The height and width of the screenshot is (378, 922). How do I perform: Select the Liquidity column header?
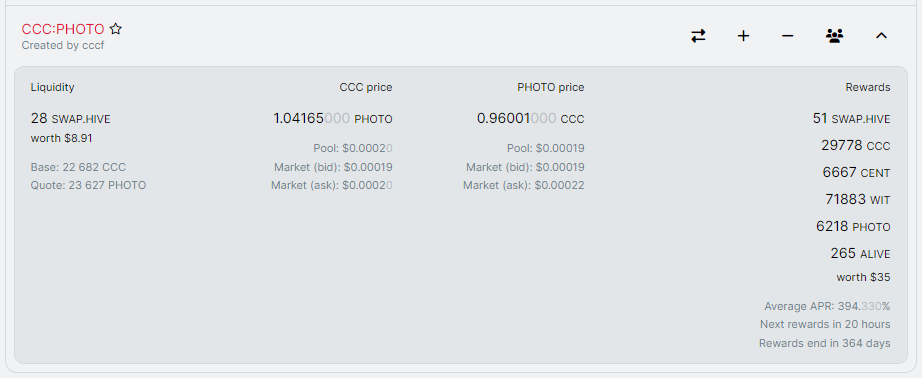click(x=52, y=88)
